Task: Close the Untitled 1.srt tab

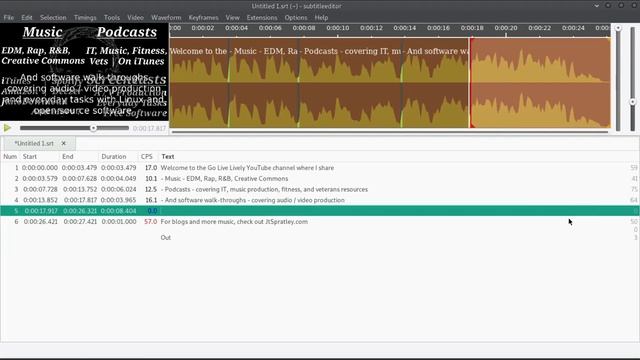Action: [x=64, y=143]
